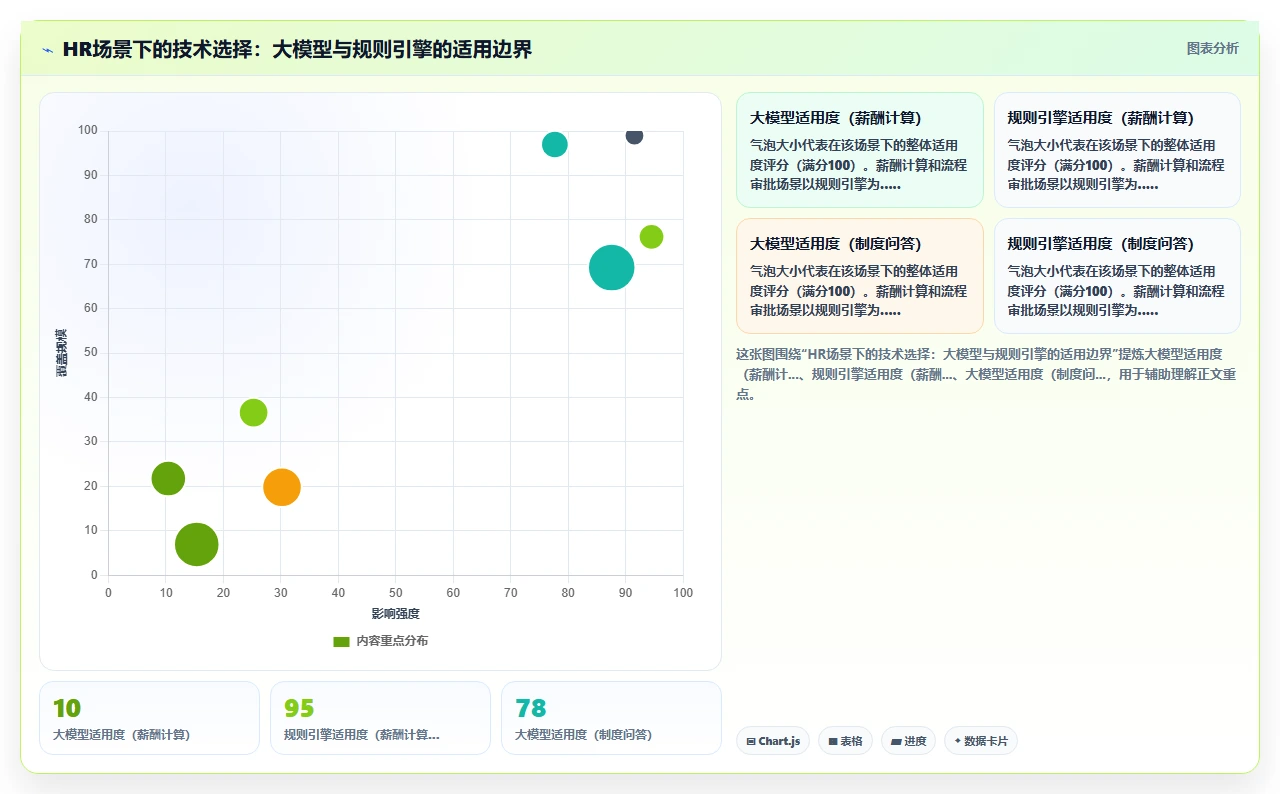The width and height of the screenshot is (1280, 794).
Task: Click the green legend swatch for 内容重点分布
Action: (x=341, y=641)
